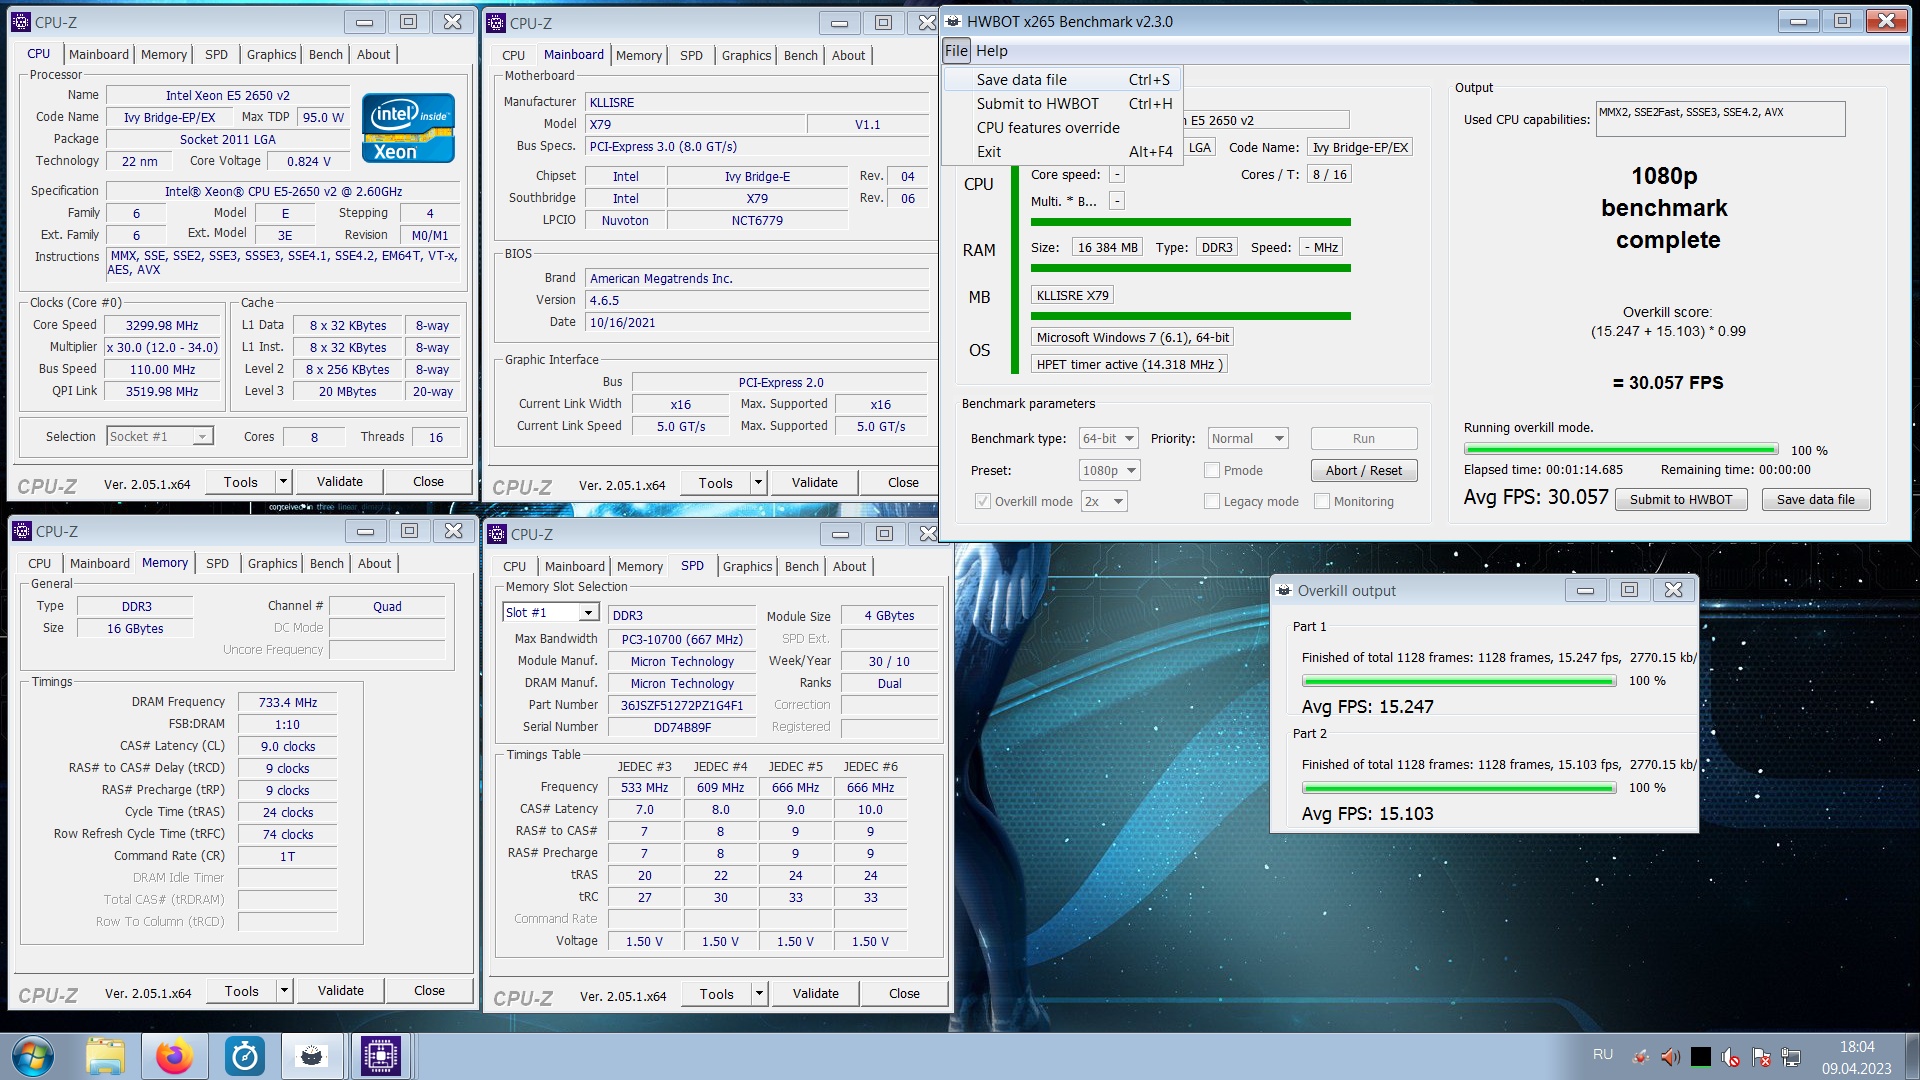1920x1080 pixels.
Task: Open the taskbar clock showing 18:04
Action: (1856, 1057)
